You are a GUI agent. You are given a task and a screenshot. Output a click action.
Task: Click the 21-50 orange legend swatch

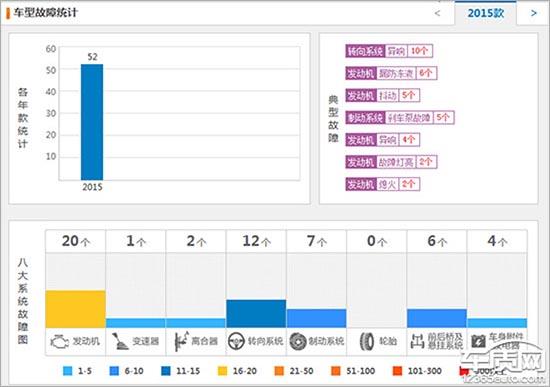(x=279, y=371)
